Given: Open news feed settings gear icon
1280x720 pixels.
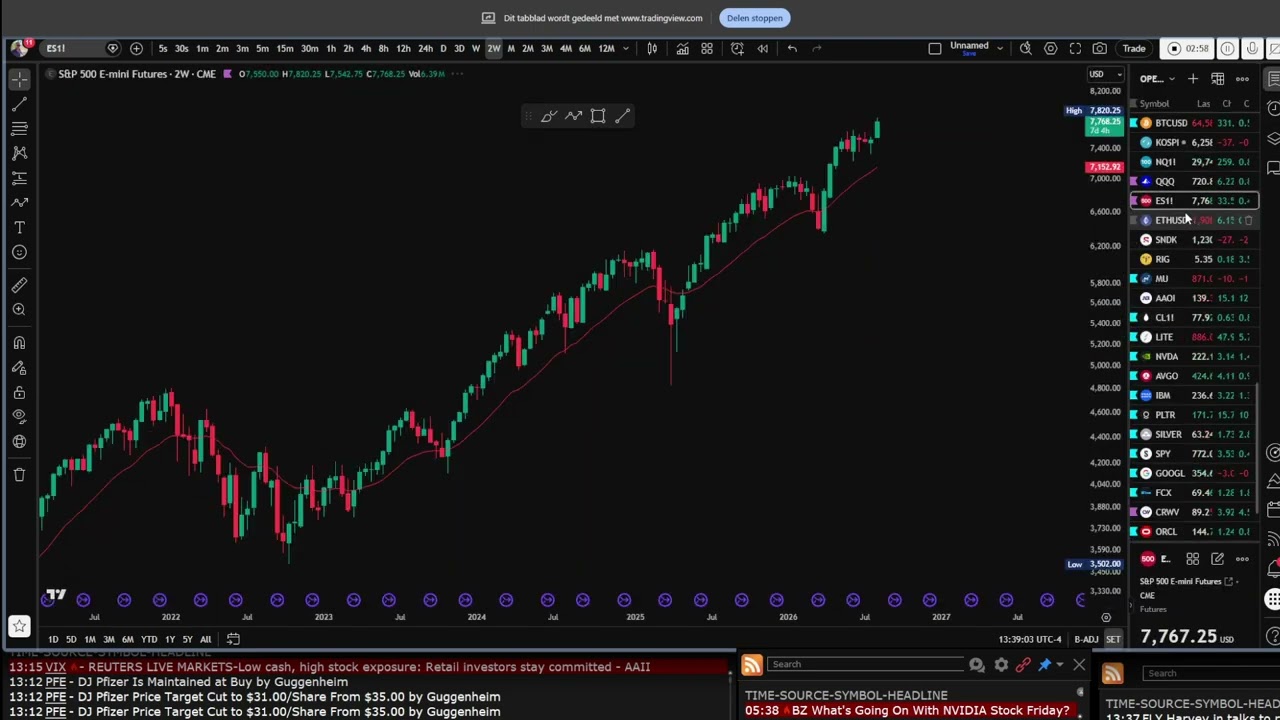Looking at the screenshot, I should pos(1001,664).
